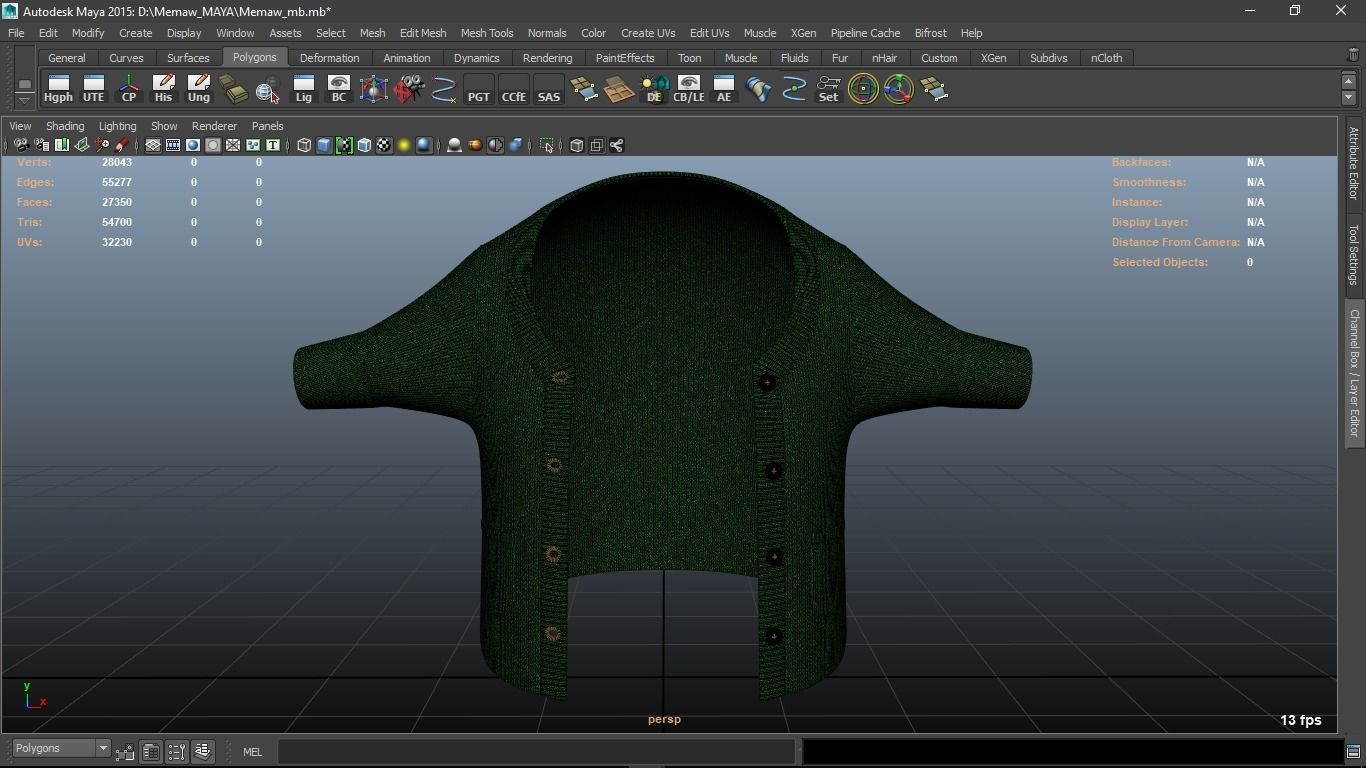Toggle use all lights yellow bulb icon

coord(404,145)
